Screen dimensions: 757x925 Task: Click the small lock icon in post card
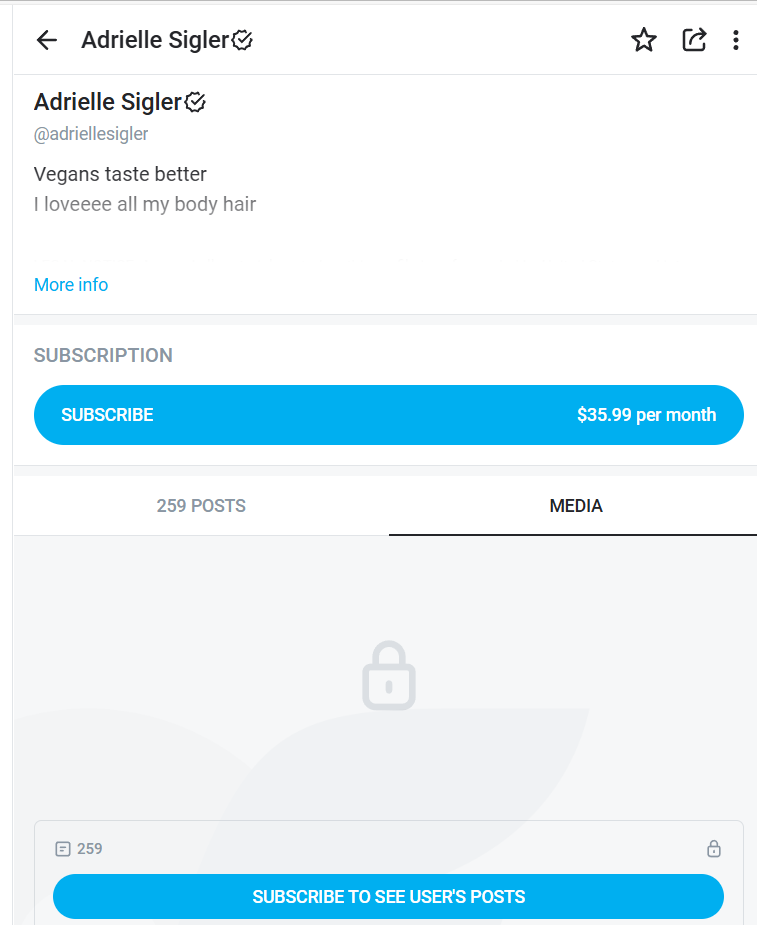coord(714,849)
